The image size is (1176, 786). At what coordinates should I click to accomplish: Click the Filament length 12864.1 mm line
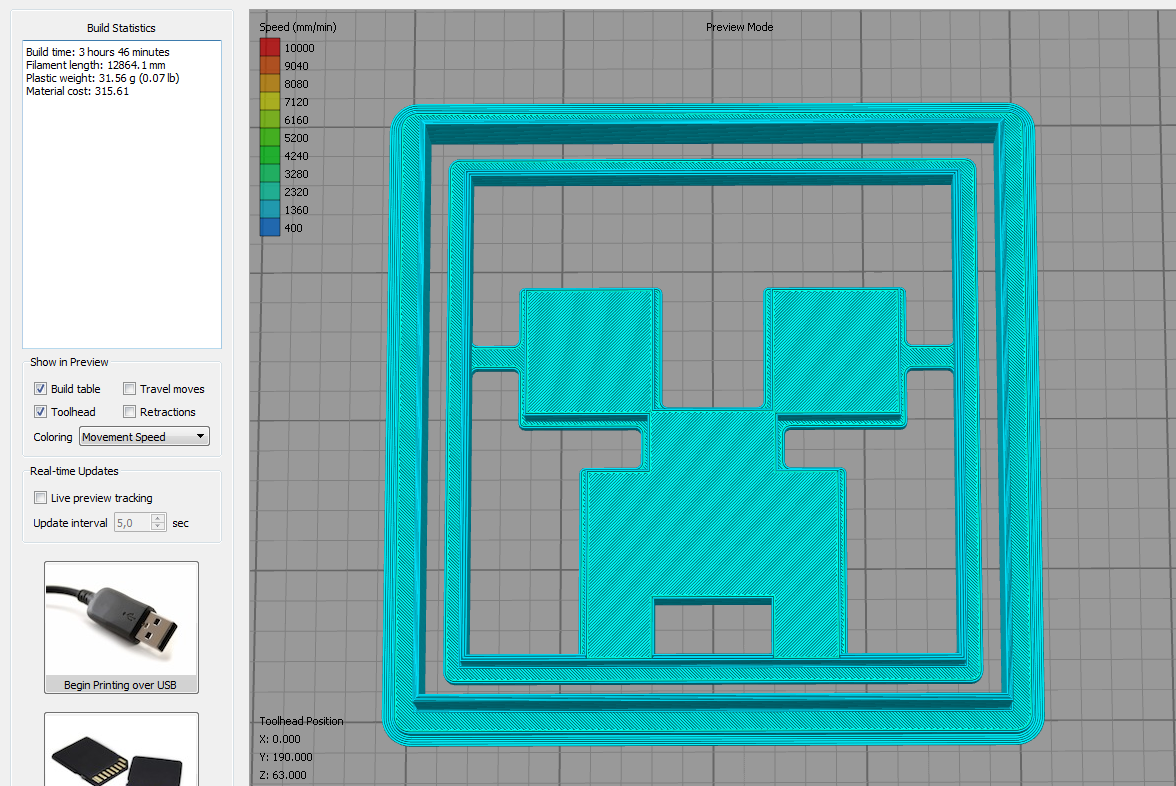(x=95, y=65)
